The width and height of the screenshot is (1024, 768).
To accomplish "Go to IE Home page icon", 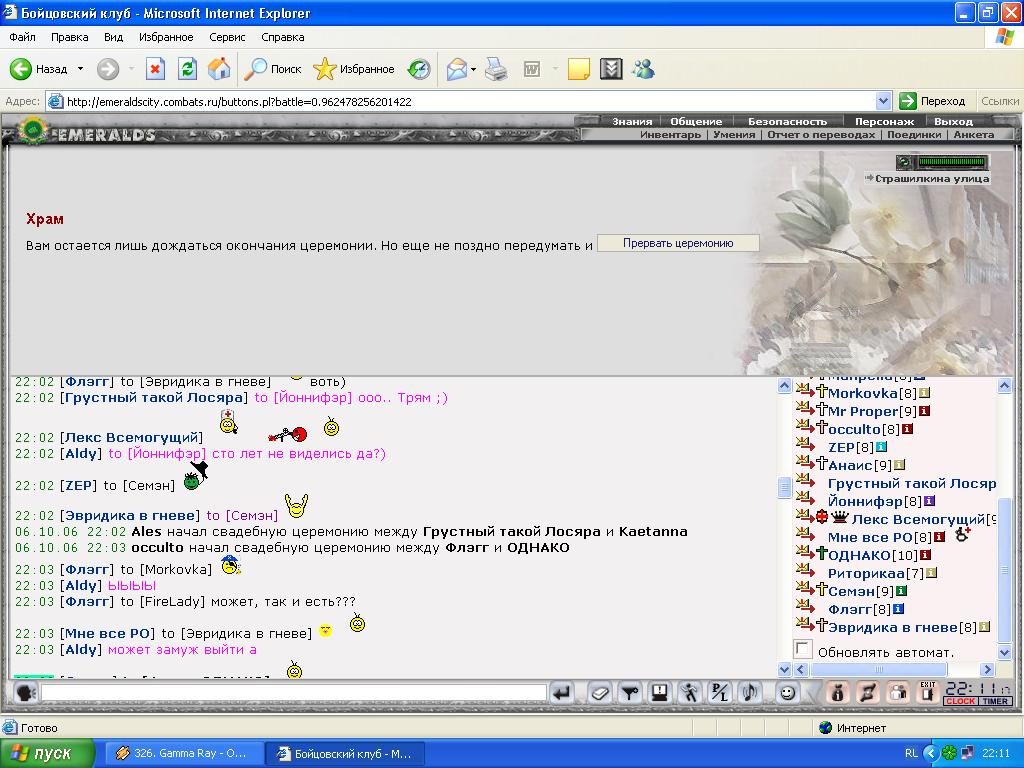I will (x=219, y=69).
